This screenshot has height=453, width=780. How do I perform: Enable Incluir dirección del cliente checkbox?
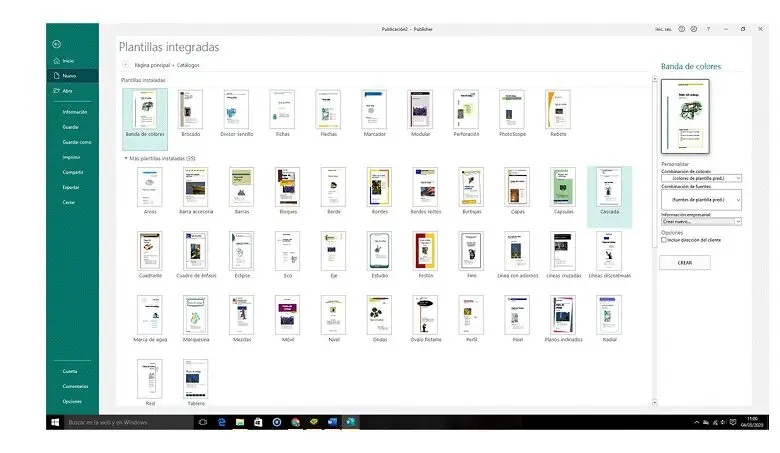coord(664,240)
